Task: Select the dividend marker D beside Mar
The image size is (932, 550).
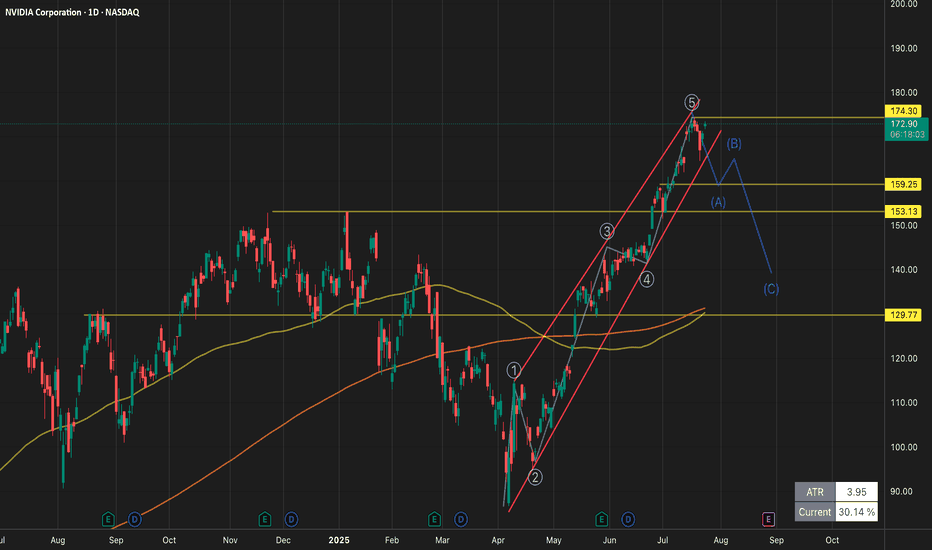Action: (x=461, y=520)
